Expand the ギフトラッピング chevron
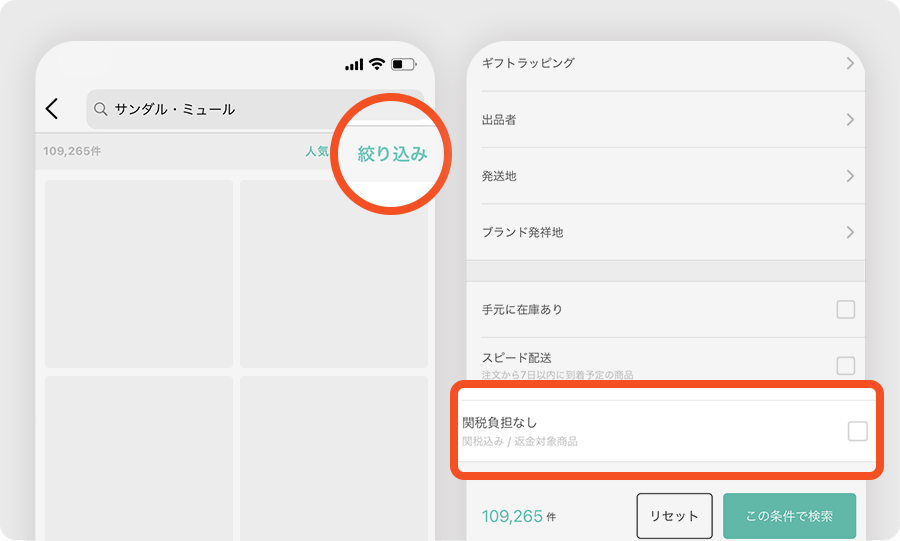Image resolution: width=900 pixels, height=541 pixels. point(850,63)
